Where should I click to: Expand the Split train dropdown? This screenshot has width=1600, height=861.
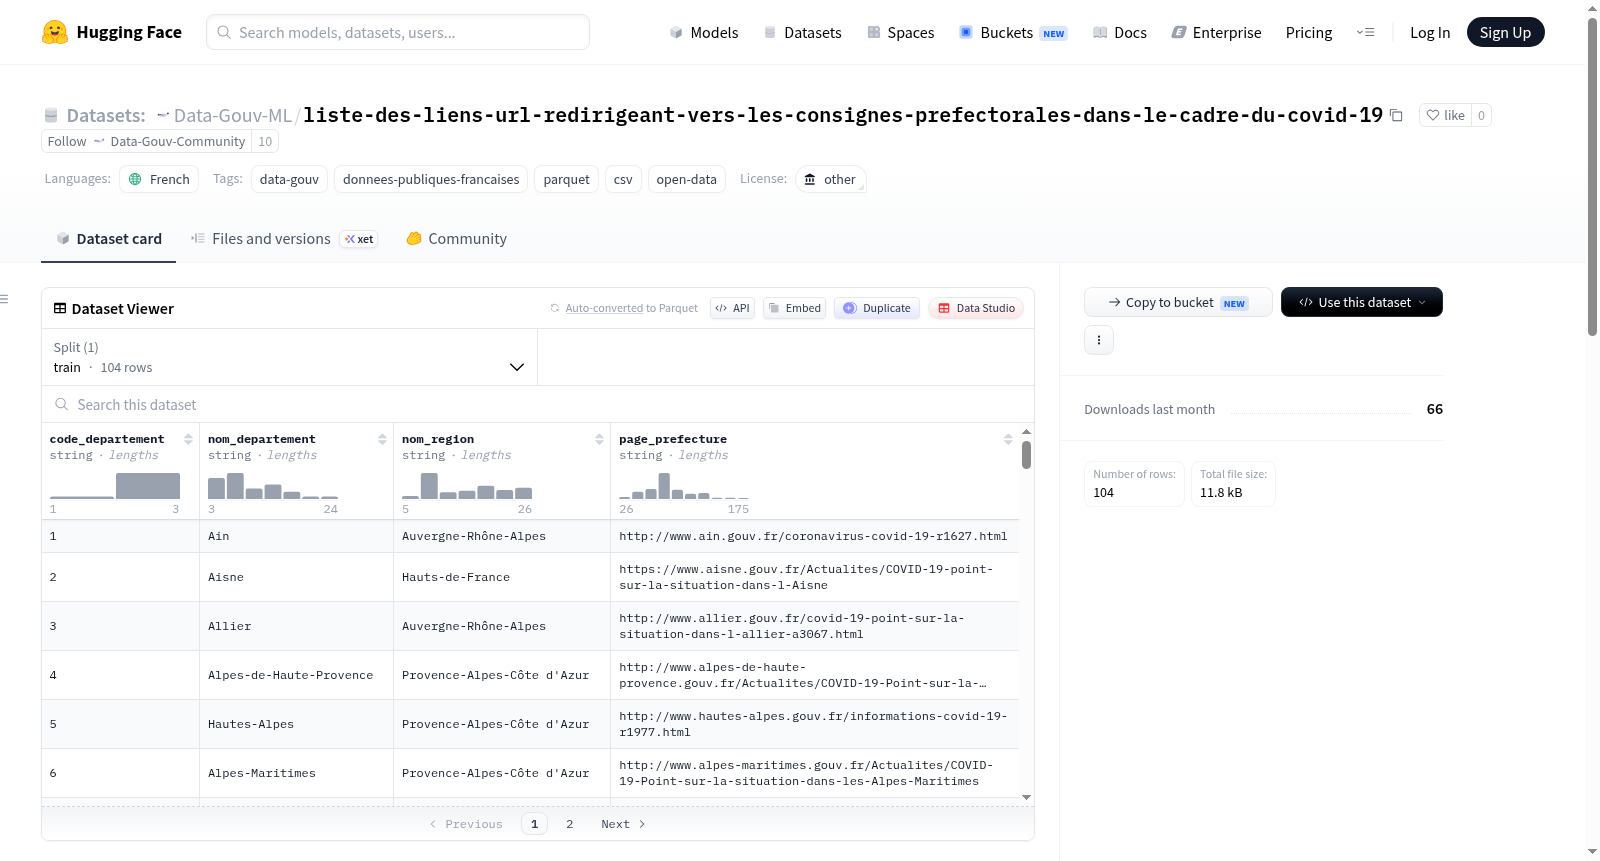[289, 357]
